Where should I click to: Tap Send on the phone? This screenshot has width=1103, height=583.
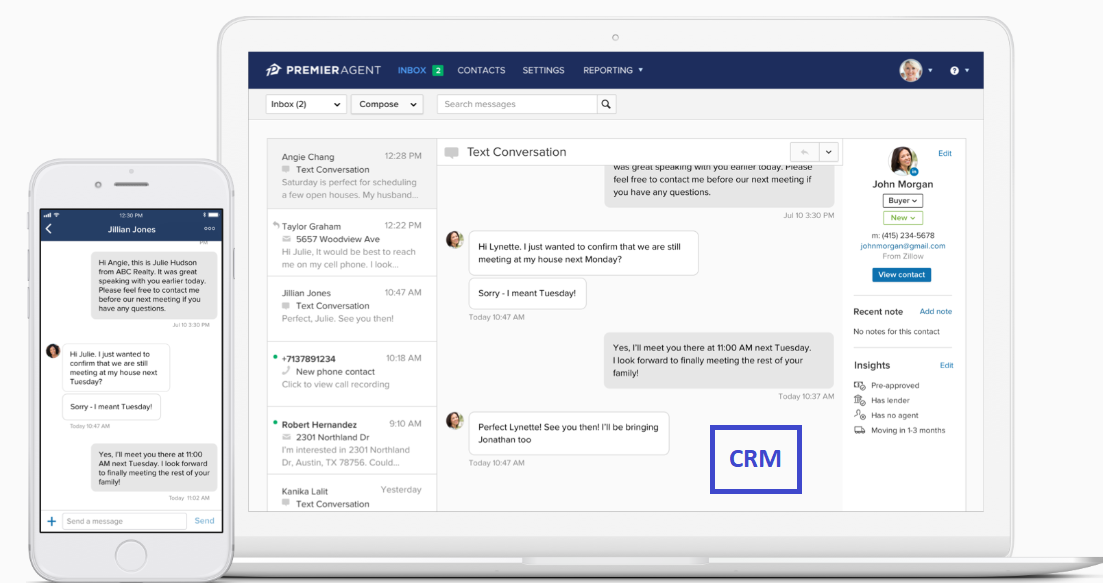click(x=204, y=521)
